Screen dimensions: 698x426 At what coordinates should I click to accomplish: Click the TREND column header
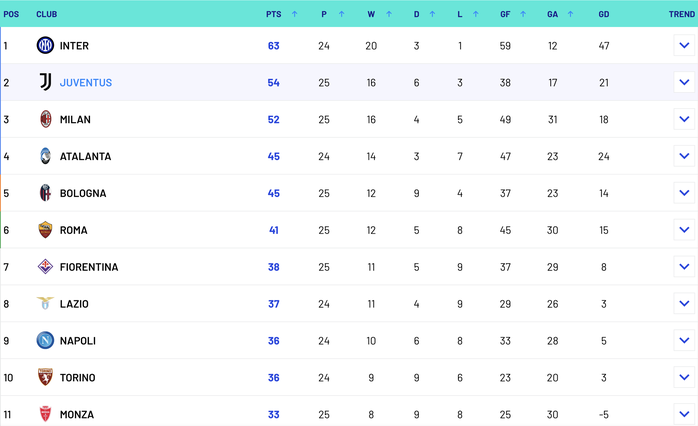pyautogui.click(x=682, y=14)
